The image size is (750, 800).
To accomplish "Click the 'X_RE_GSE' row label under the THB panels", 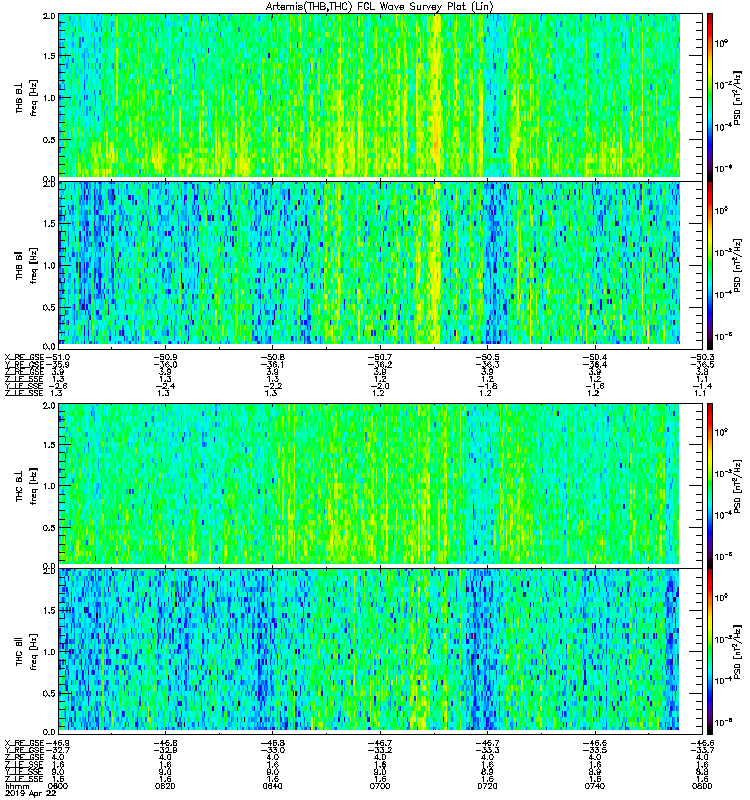I will 24,357.
